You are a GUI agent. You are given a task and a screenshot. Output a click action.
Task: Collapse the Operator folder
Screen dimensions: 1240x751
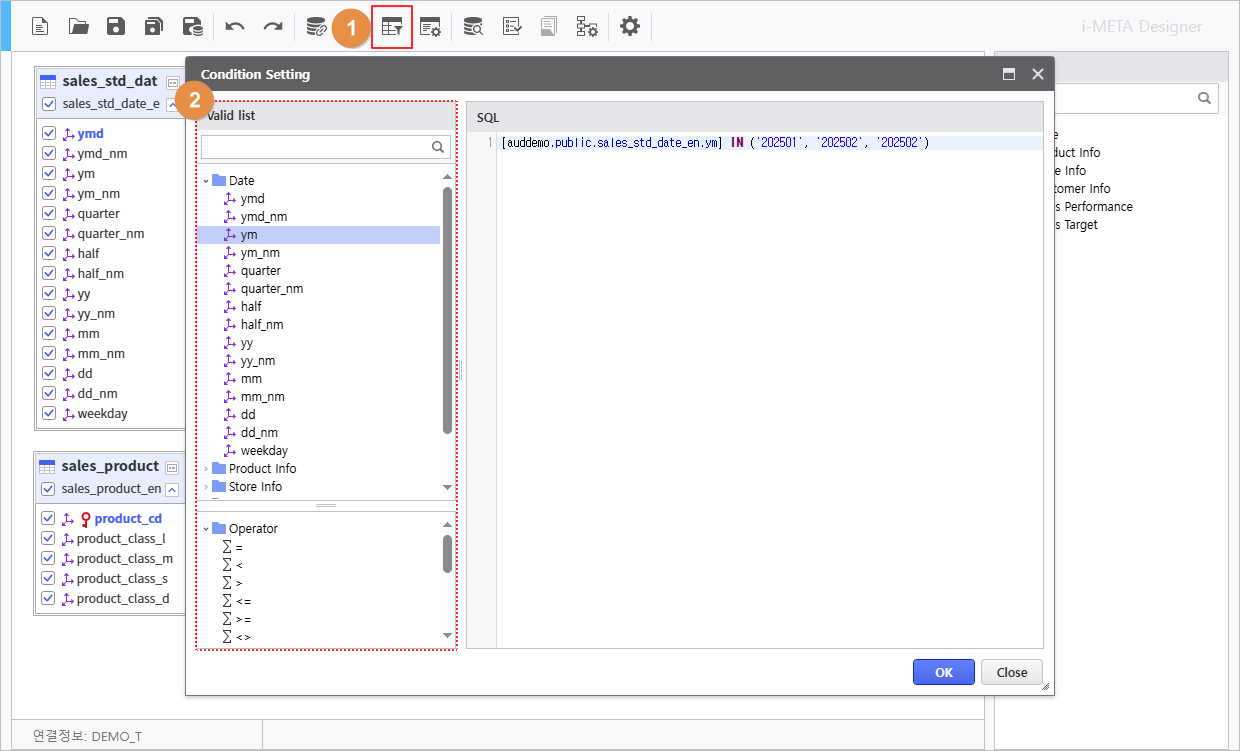(207, 529)
